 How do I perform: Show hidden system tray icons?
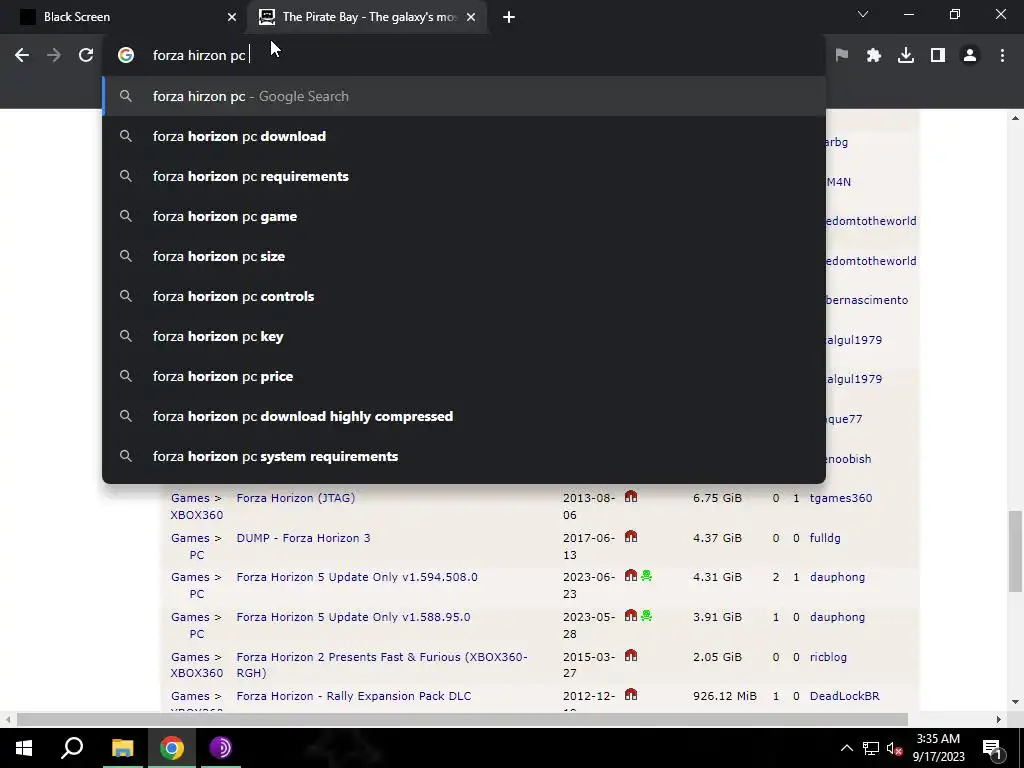[846, 748]
